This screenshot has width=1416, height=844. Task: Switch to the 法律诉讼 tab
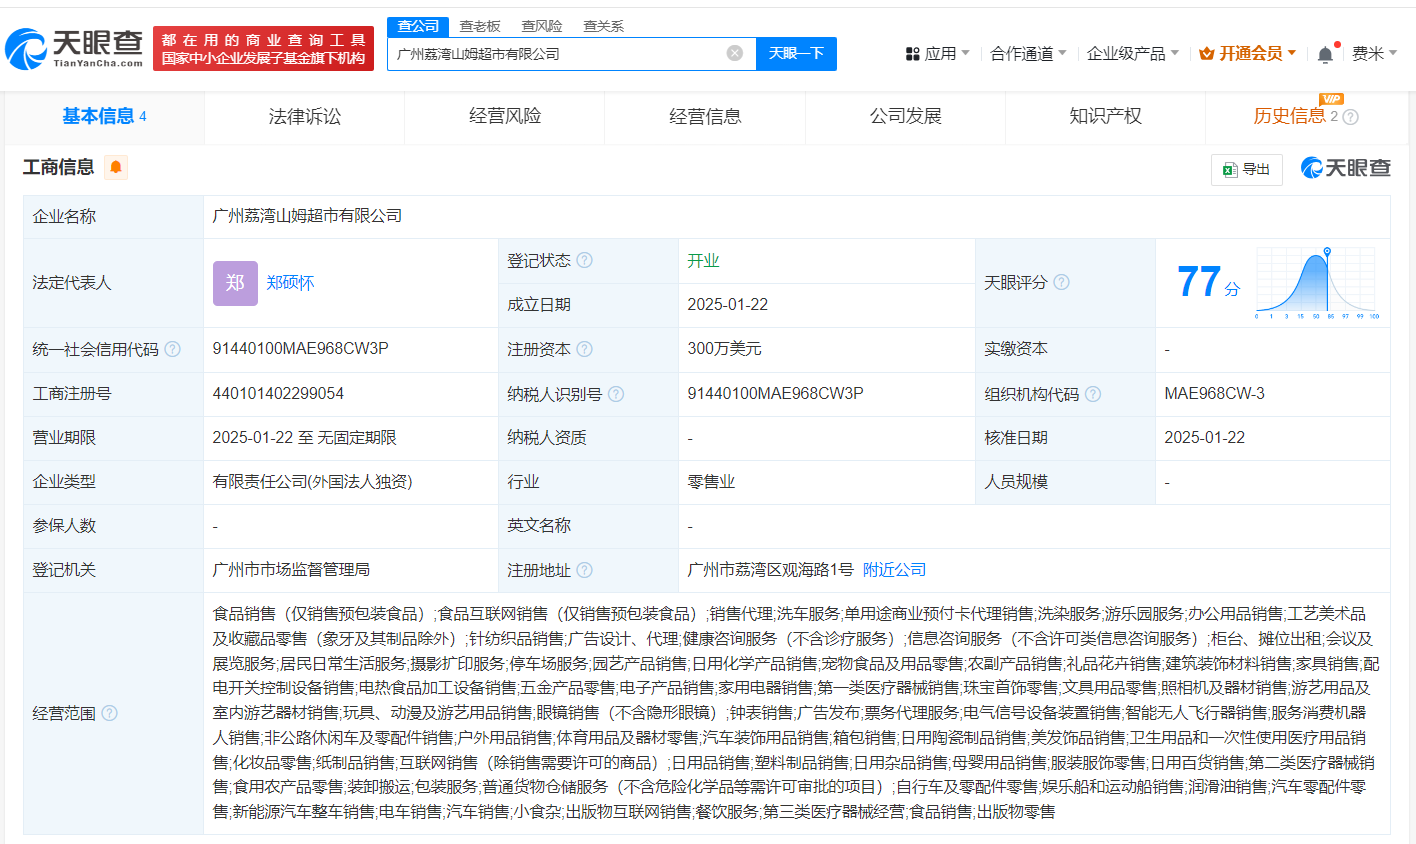(305, 117)
